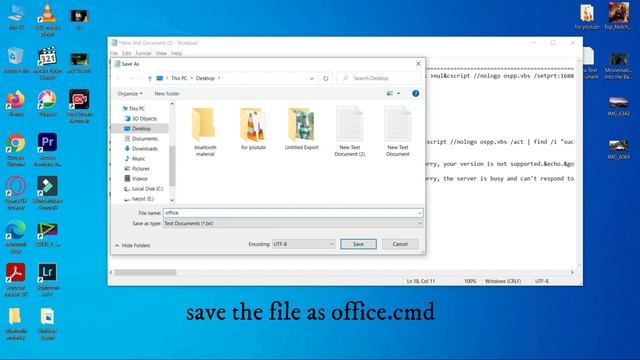Click the navigation tree scroll down arrow
Image resolution: width=640 pixels, height=360 pixels.
pyautogui.click(x=172, y=200)
